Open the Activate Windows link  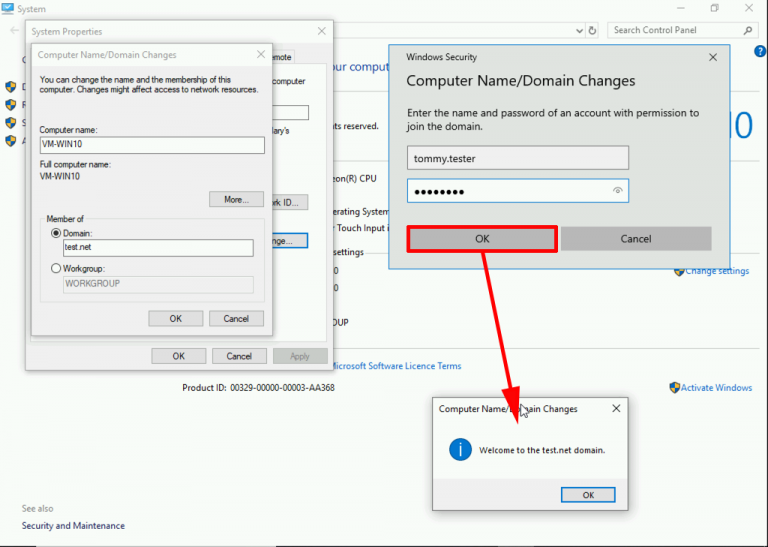pyautogui.click(x=714, y=388)
